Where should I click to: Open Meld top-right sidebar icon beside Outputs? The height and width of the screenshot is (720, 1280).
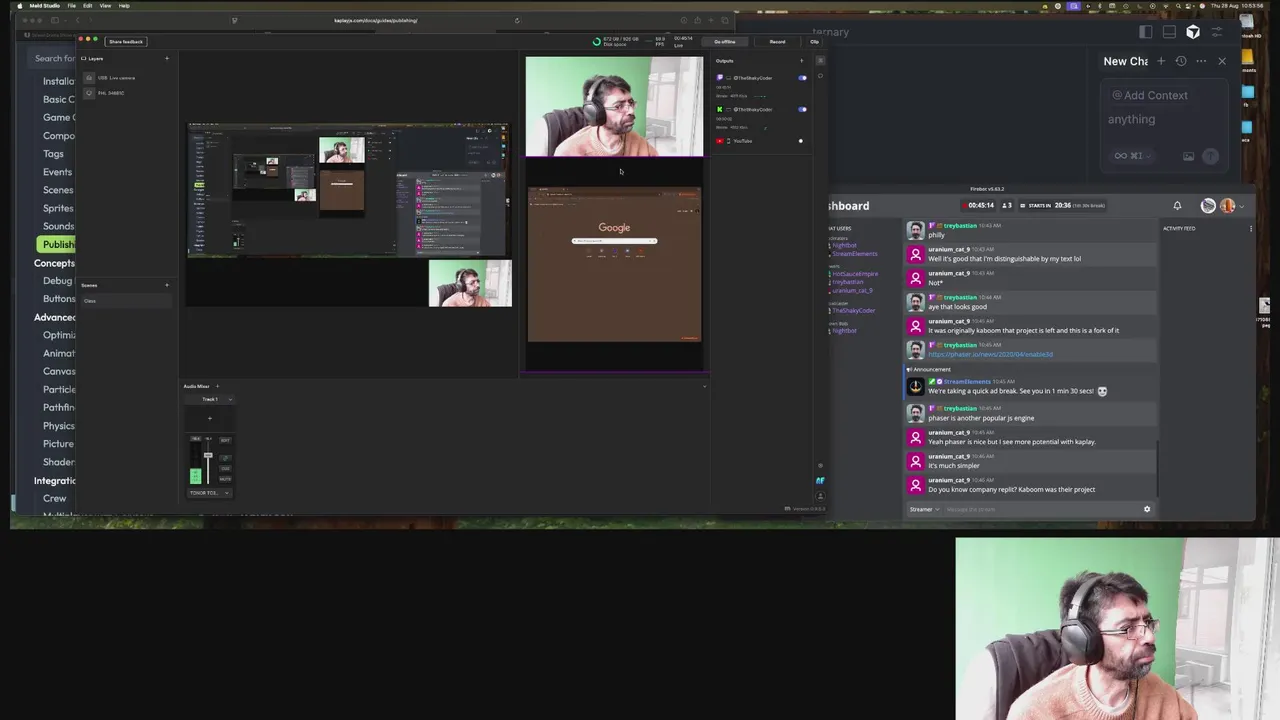[820, 60]
